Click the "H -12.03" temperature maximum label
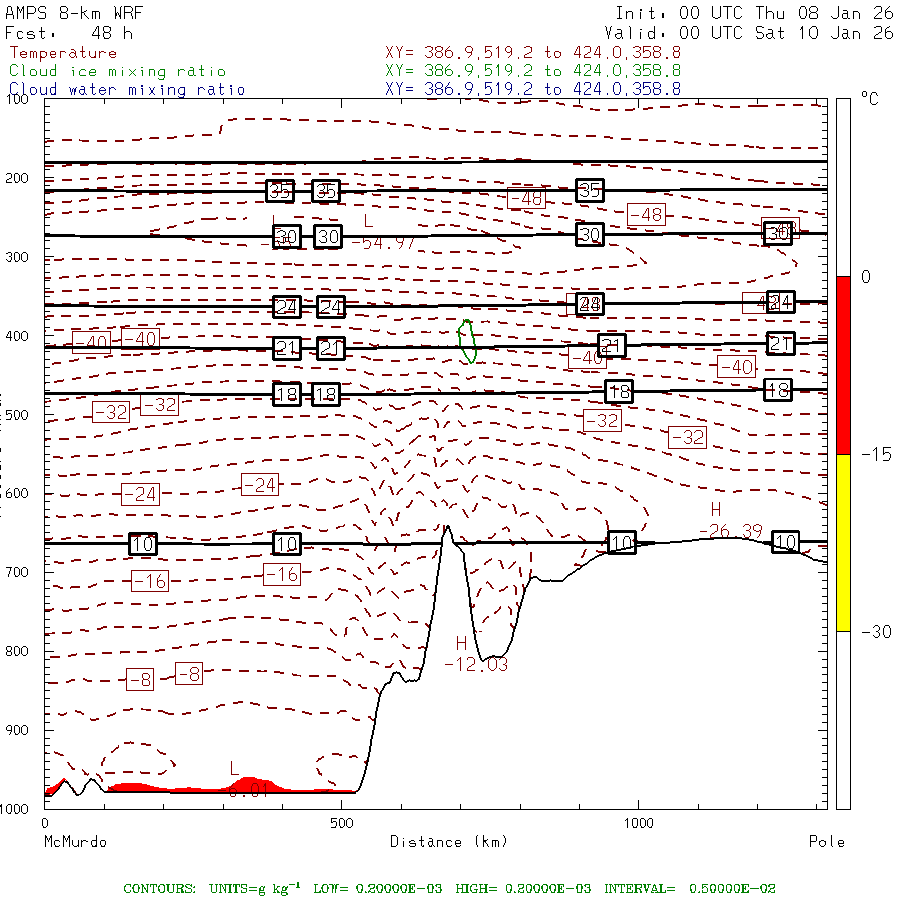Viewport: 900px width, 900px height. (x=476, y=654)
